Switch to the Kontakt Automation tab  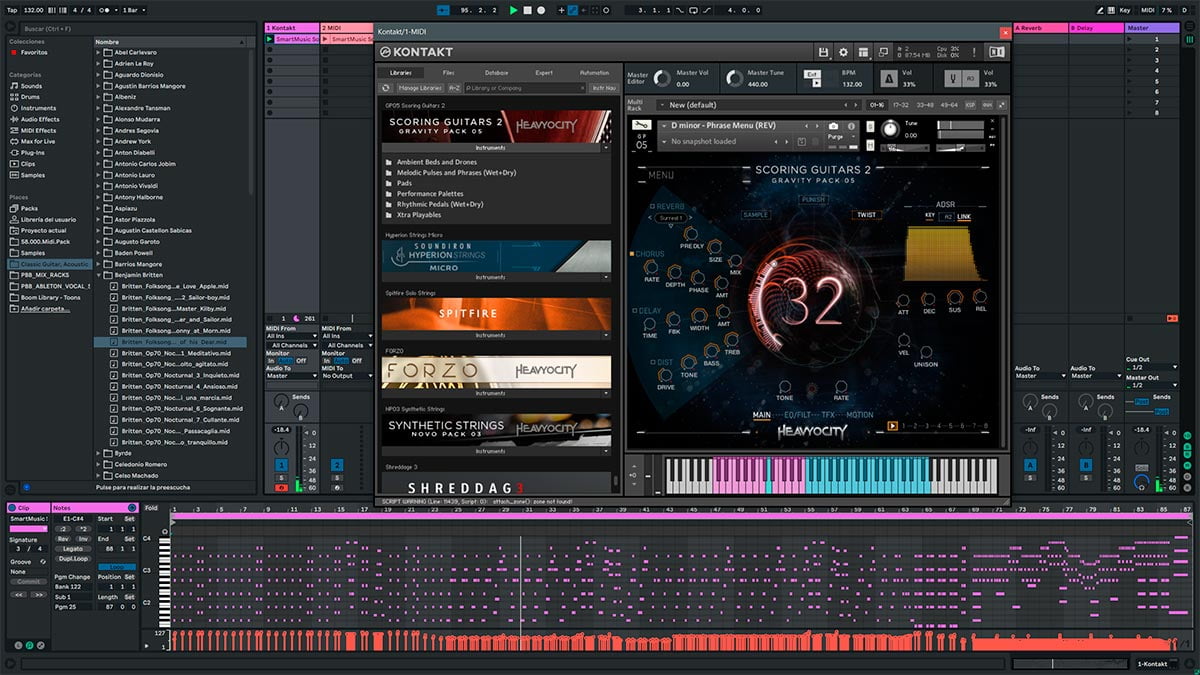pos(594,73)
